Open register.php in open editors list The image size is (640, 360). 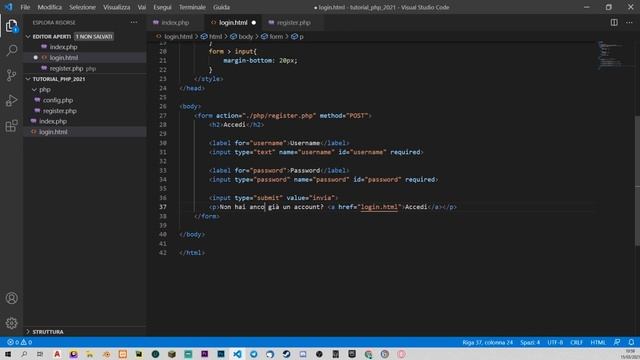coord(66,69)
